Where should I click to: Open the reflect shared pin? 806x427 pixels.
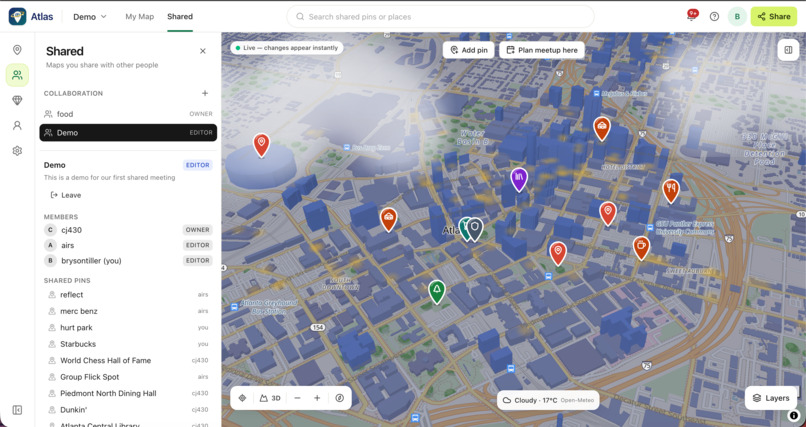point(128,294)
